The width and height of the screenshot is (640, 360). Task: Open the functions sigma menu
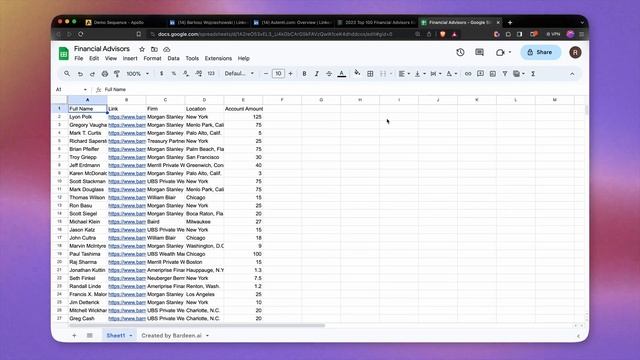click(533, 74)
